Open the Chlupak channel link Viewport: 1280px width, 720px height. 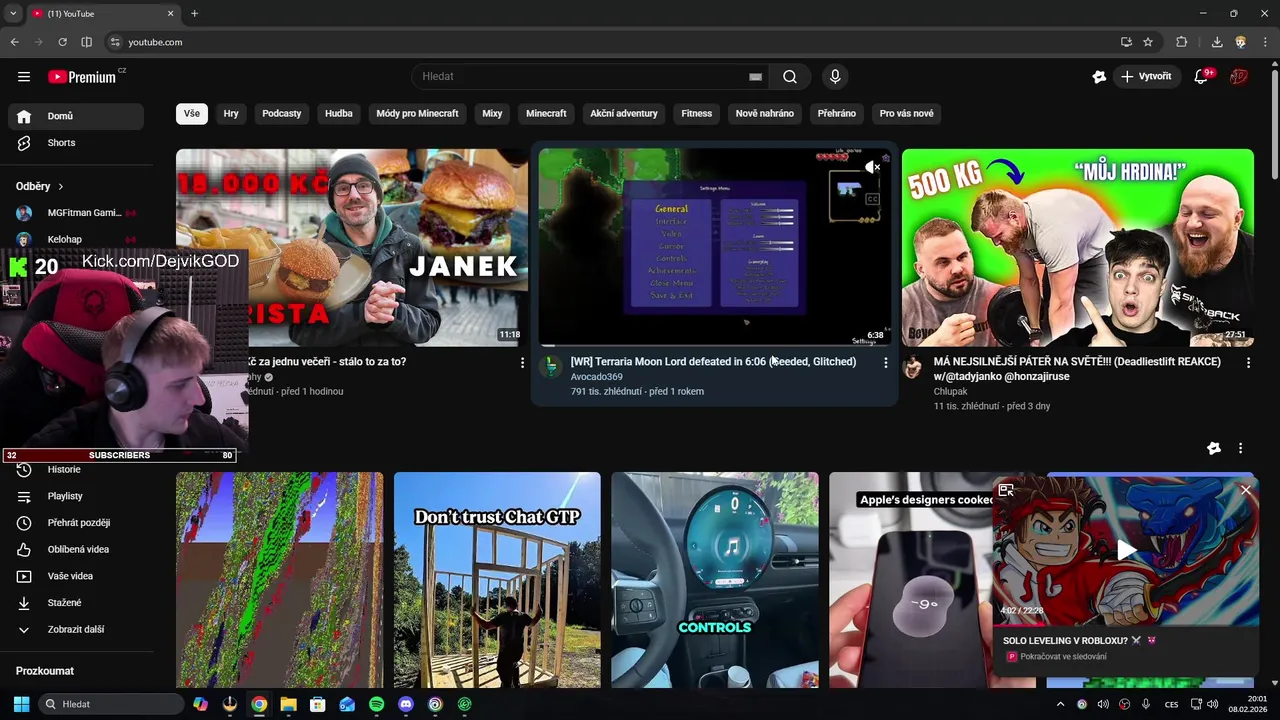tap(951, 392)
